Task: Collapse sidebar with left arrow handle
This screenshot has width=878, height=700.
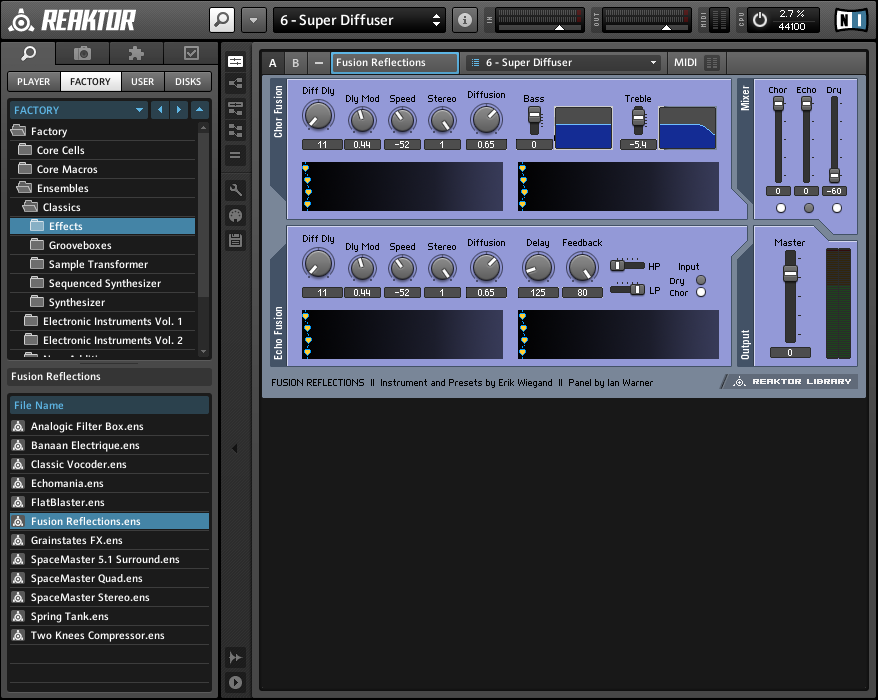Action: (x=235, y=448)
